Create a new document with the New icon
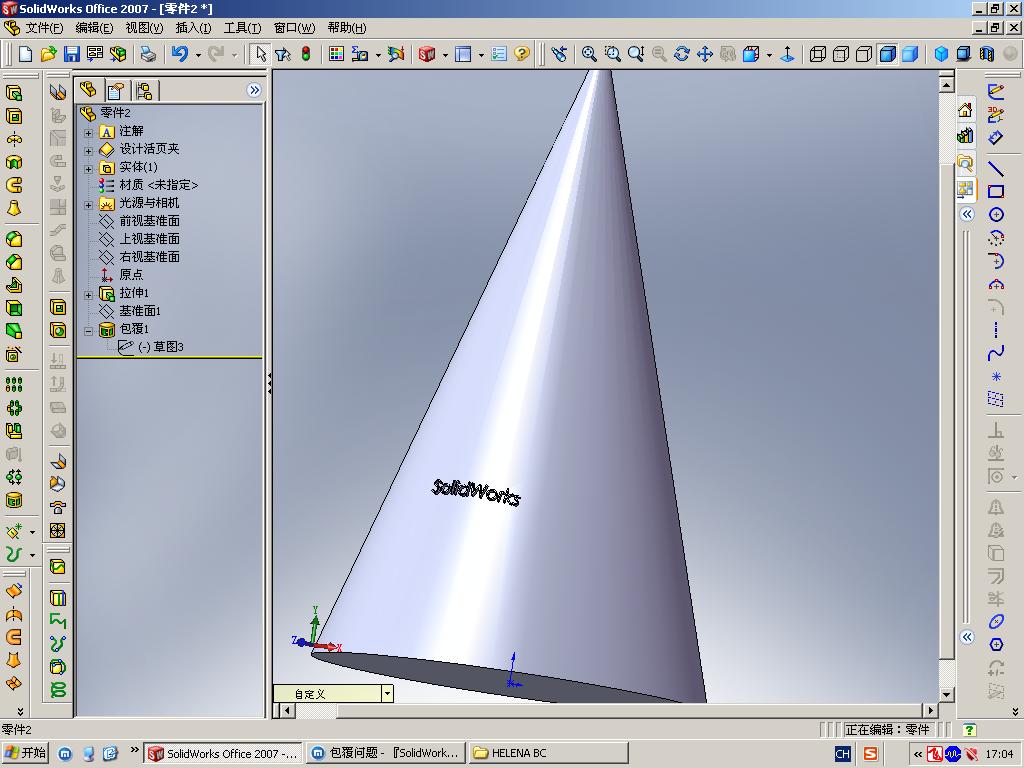The height and width of the screenshot is (768, 1024). tap(25, 54)
